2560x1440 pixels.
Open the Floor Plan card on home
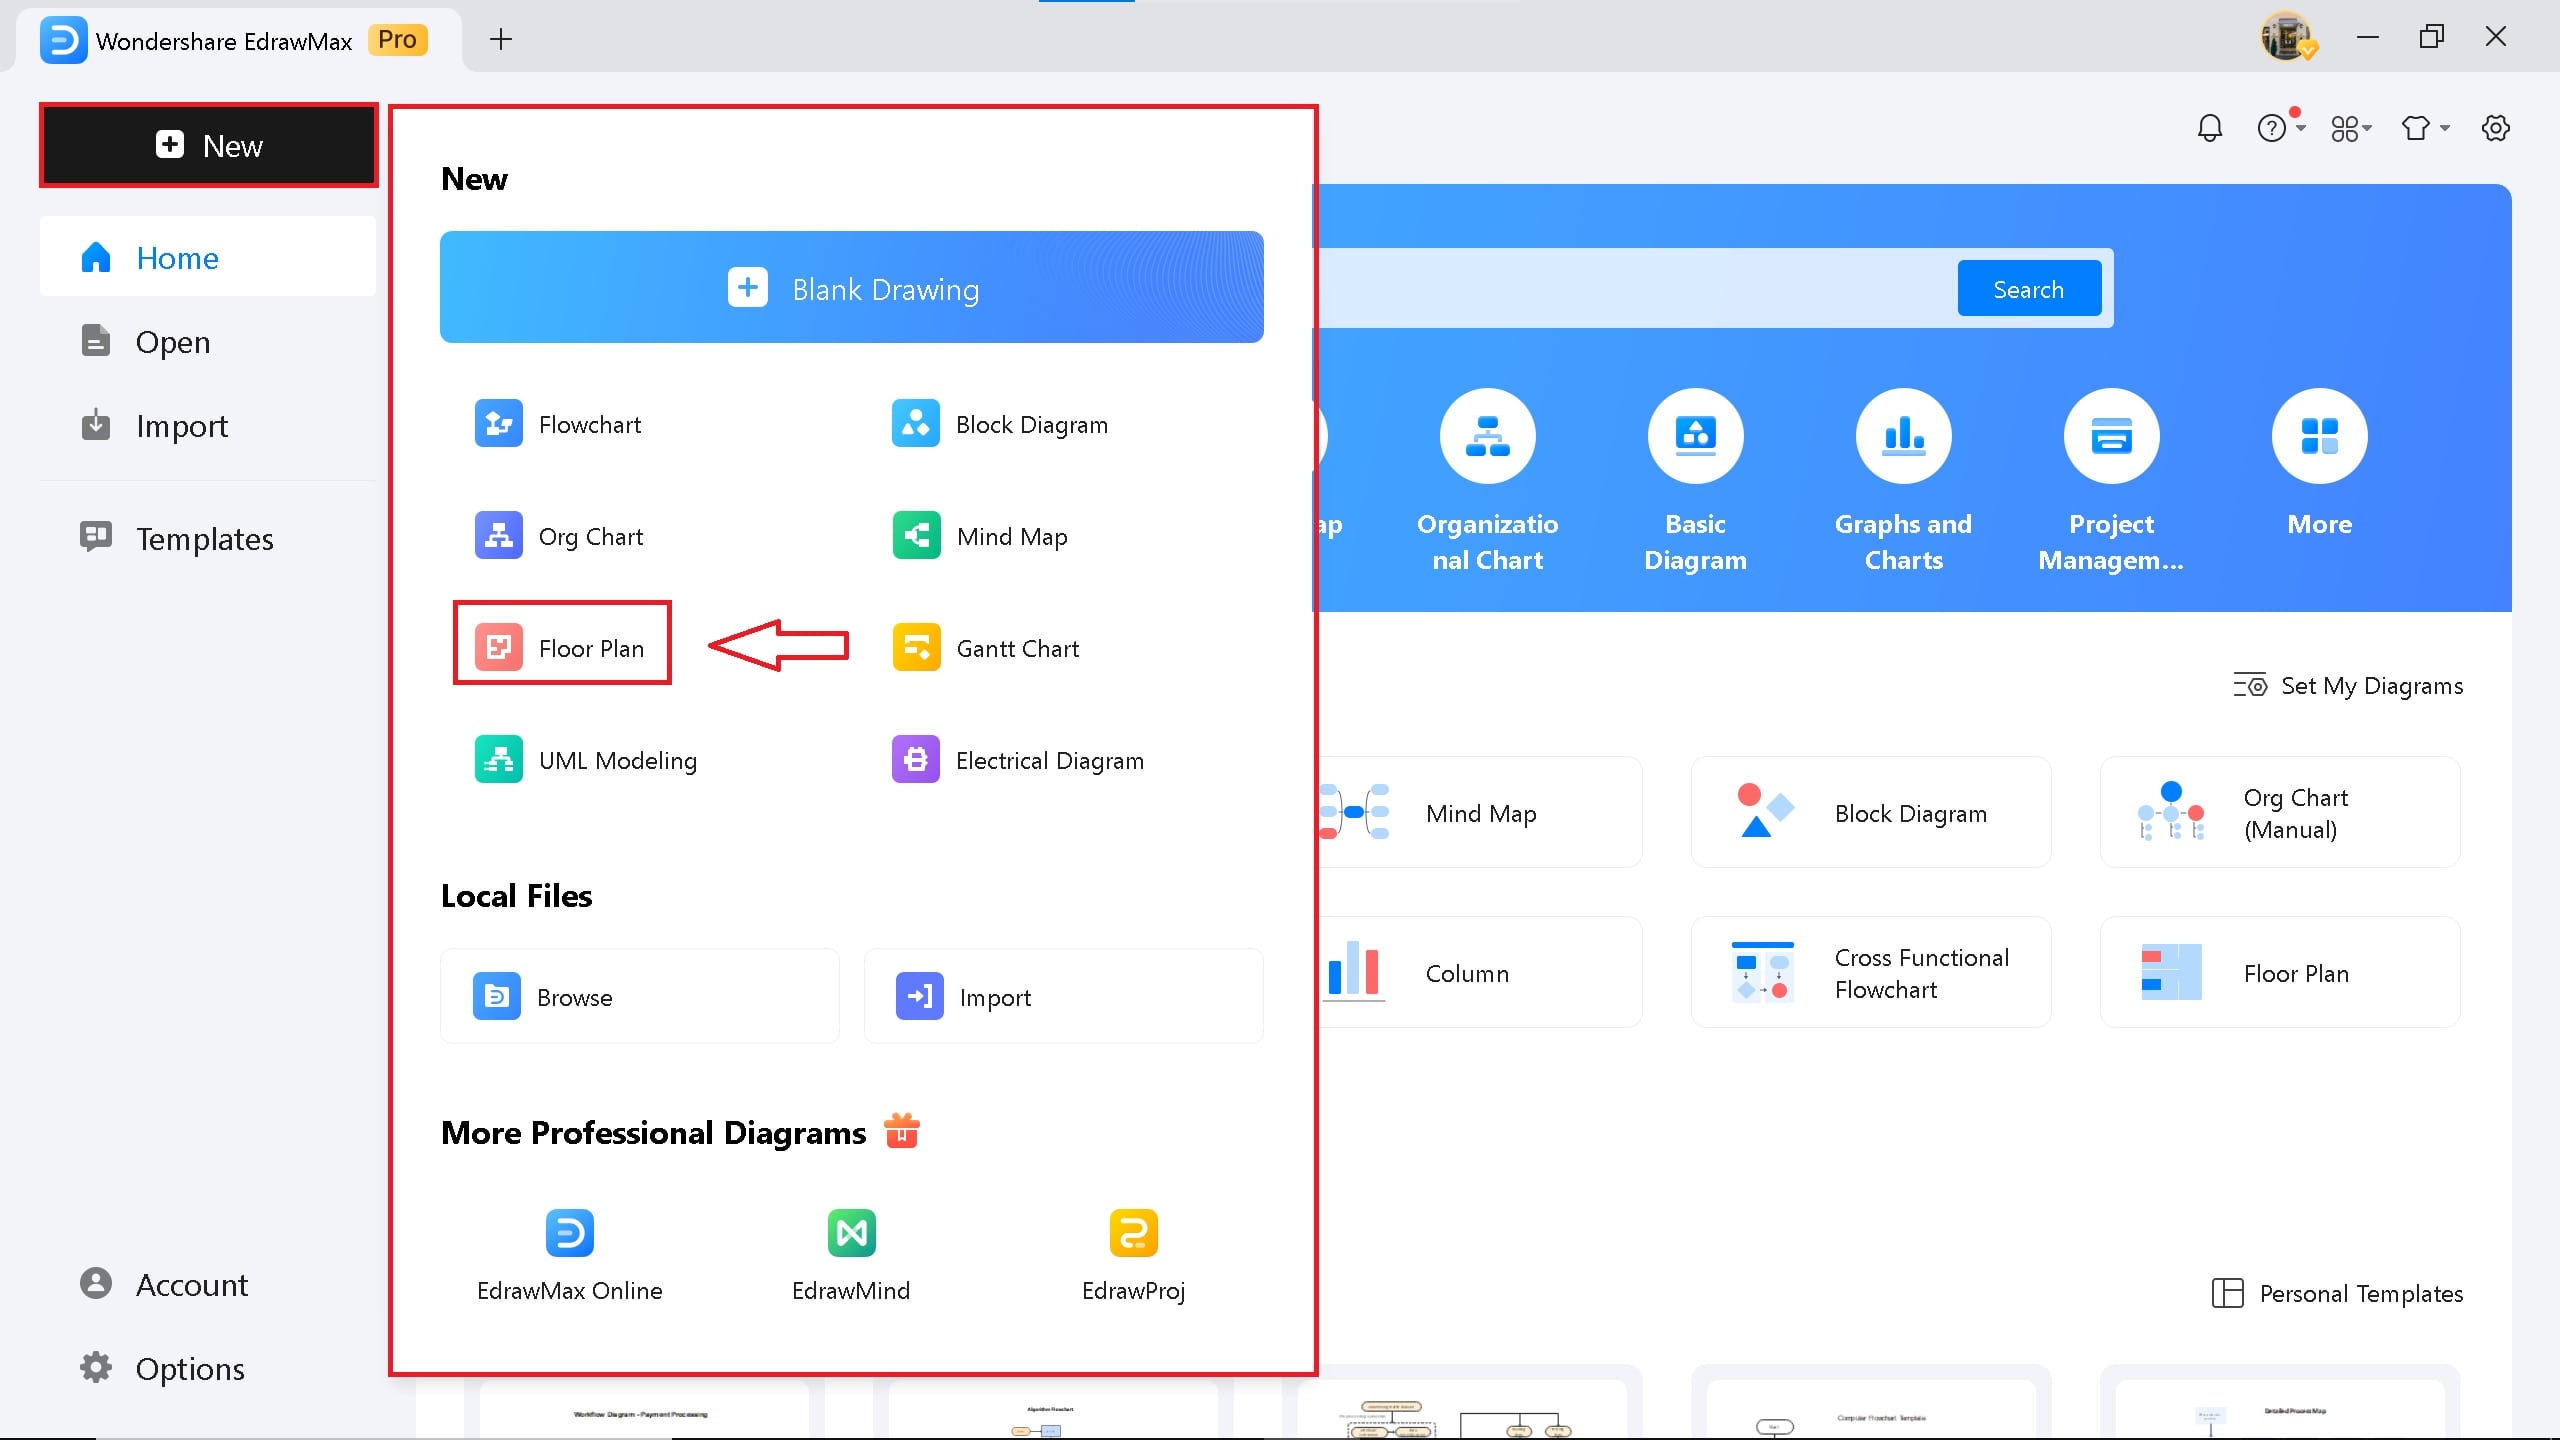[x=2280, y=973]
